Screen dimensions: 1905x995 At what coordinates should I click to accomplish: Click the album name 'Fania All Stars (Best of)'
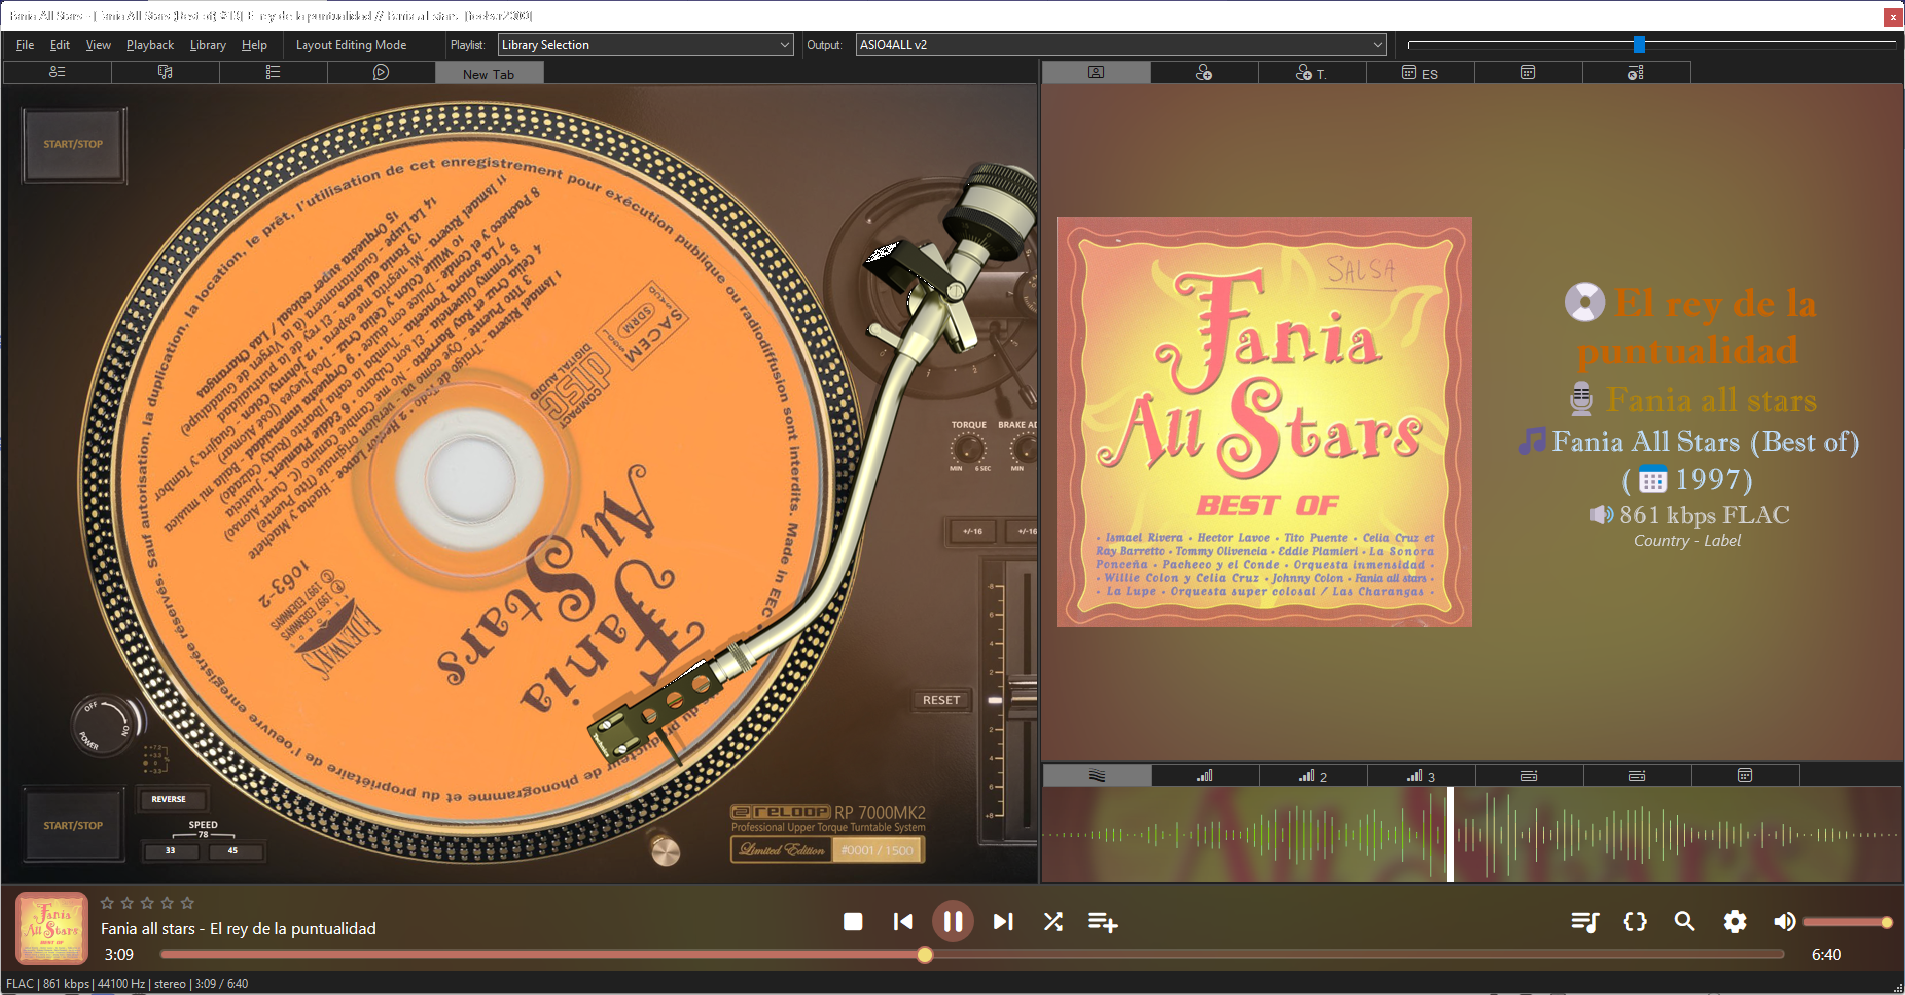click(x=1705, y=441)
